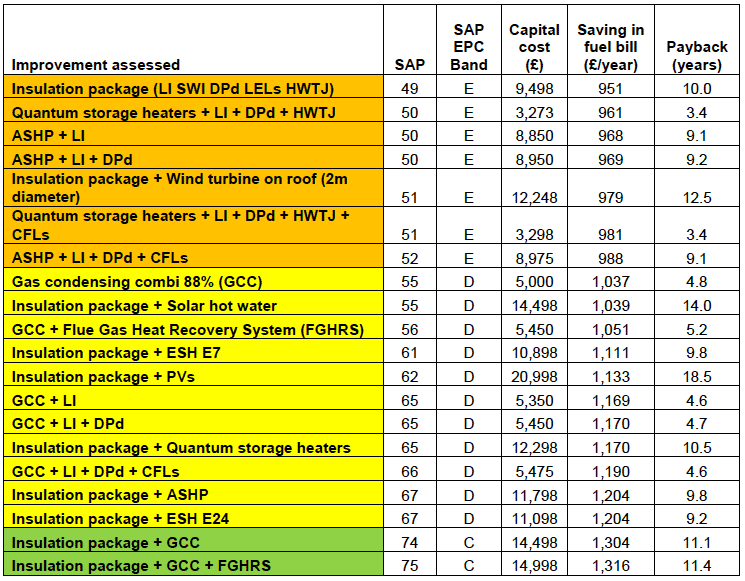Click the 'Improvement assessed' column header

pyautogui.click(x=96, y=65)
